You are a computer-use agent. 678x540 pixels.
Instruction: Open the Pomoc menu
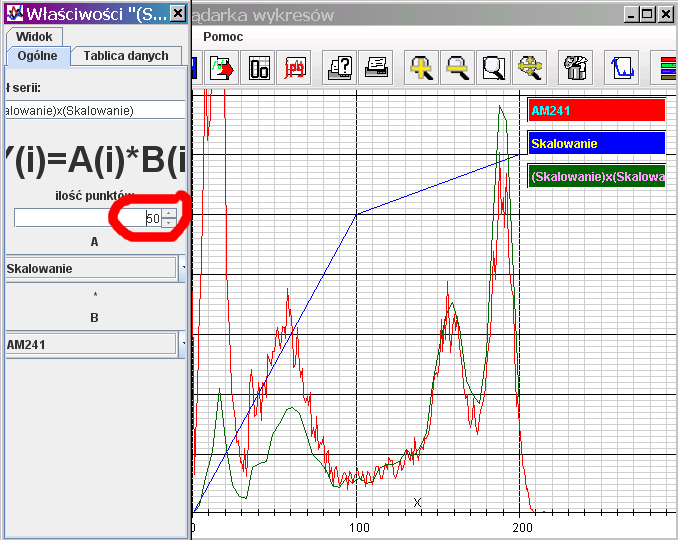pos(222,37)
